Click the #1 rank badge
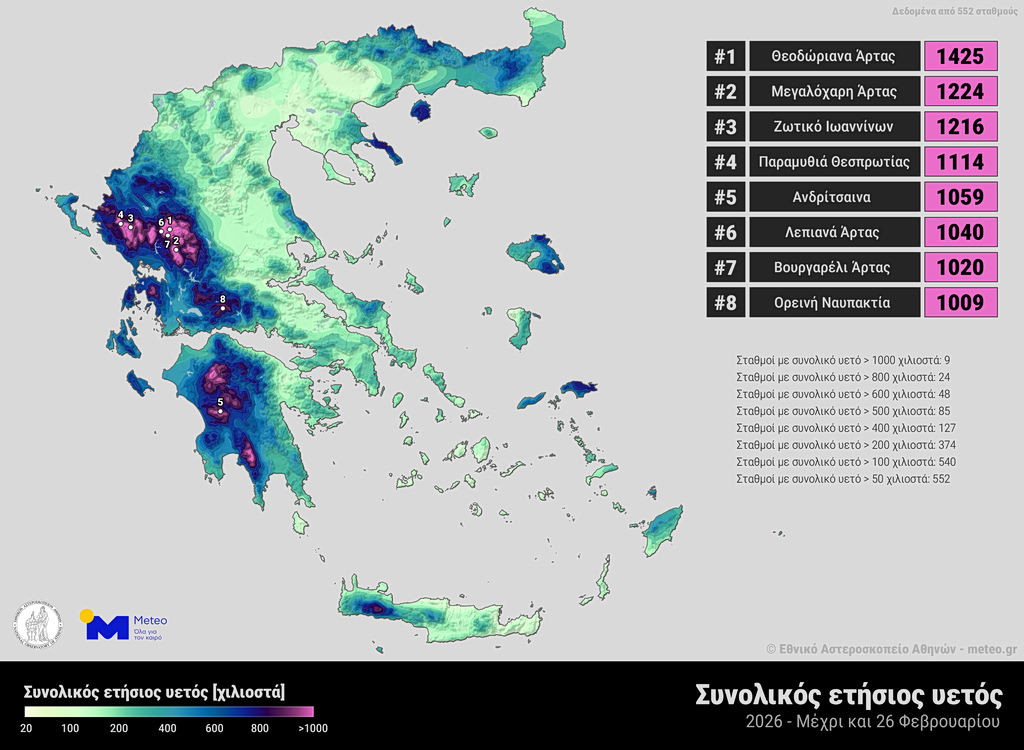This screenshot has width=1024, height=750. (725, 57)
